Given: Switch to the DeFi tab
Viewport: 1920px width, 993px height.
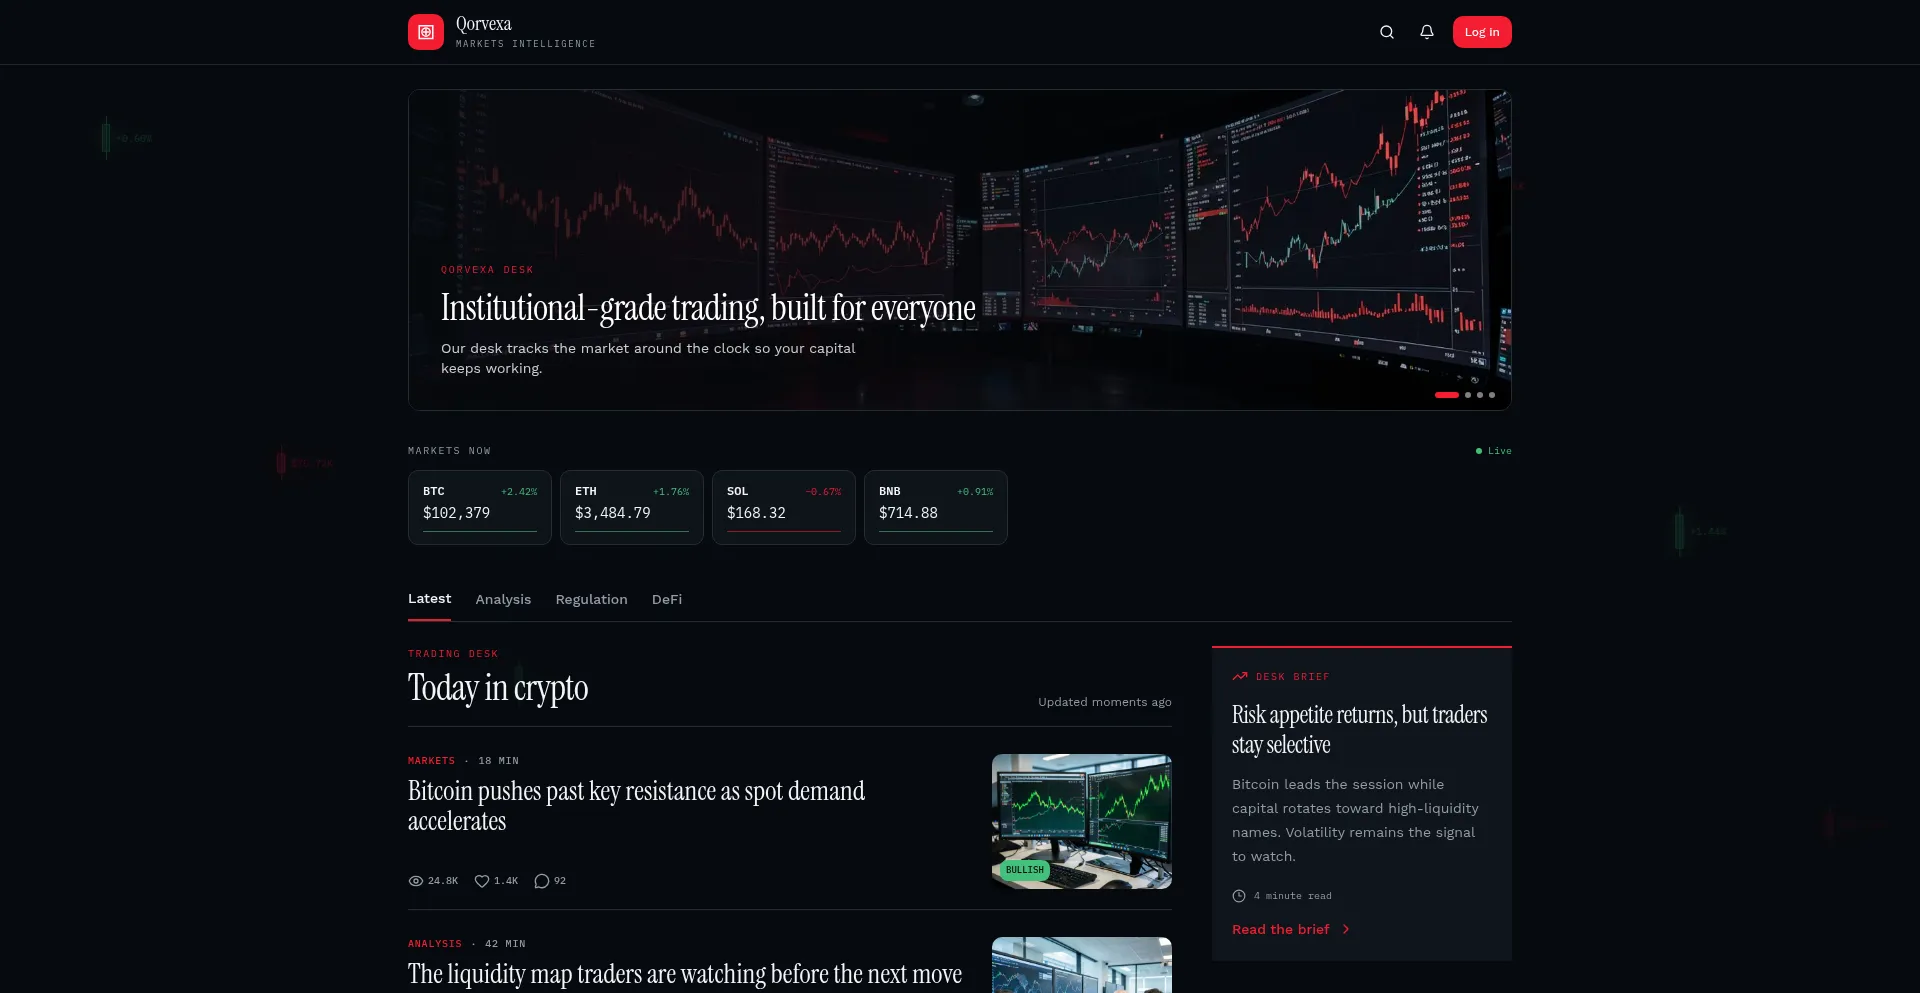Looking at the screenshot, I should (667, 599).
